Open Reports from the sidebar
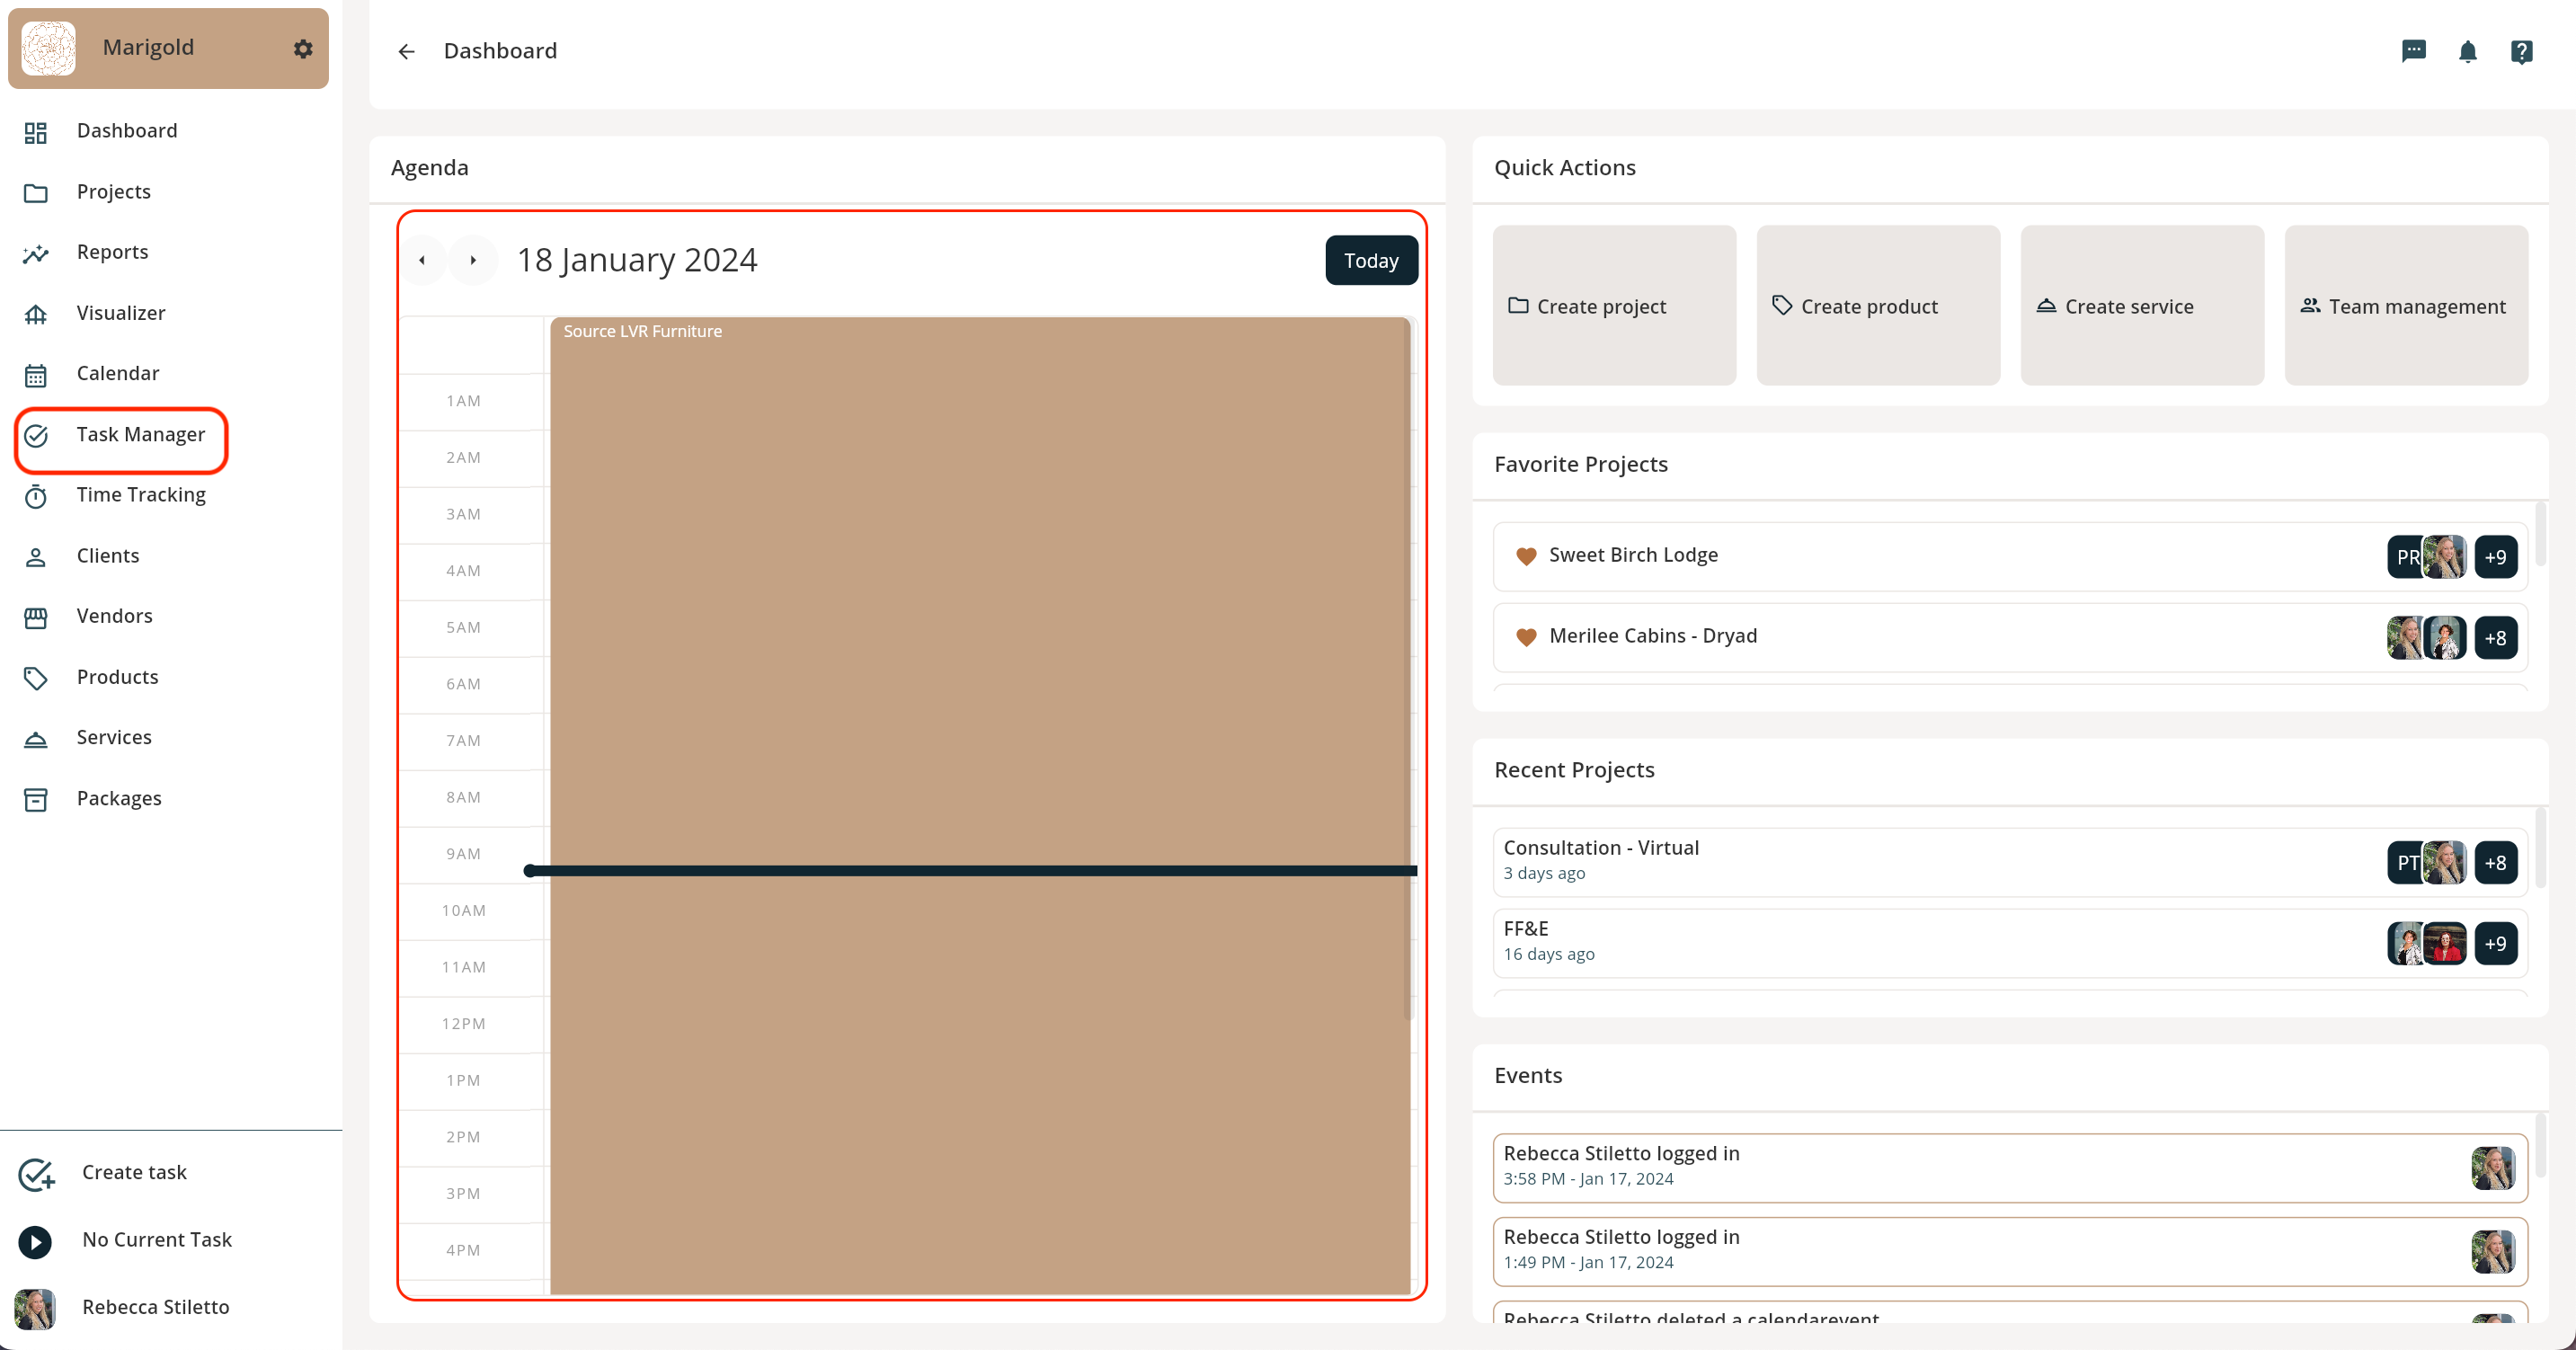The width and height of the screenshot is (2576, 1350). [x=112, y=252]
